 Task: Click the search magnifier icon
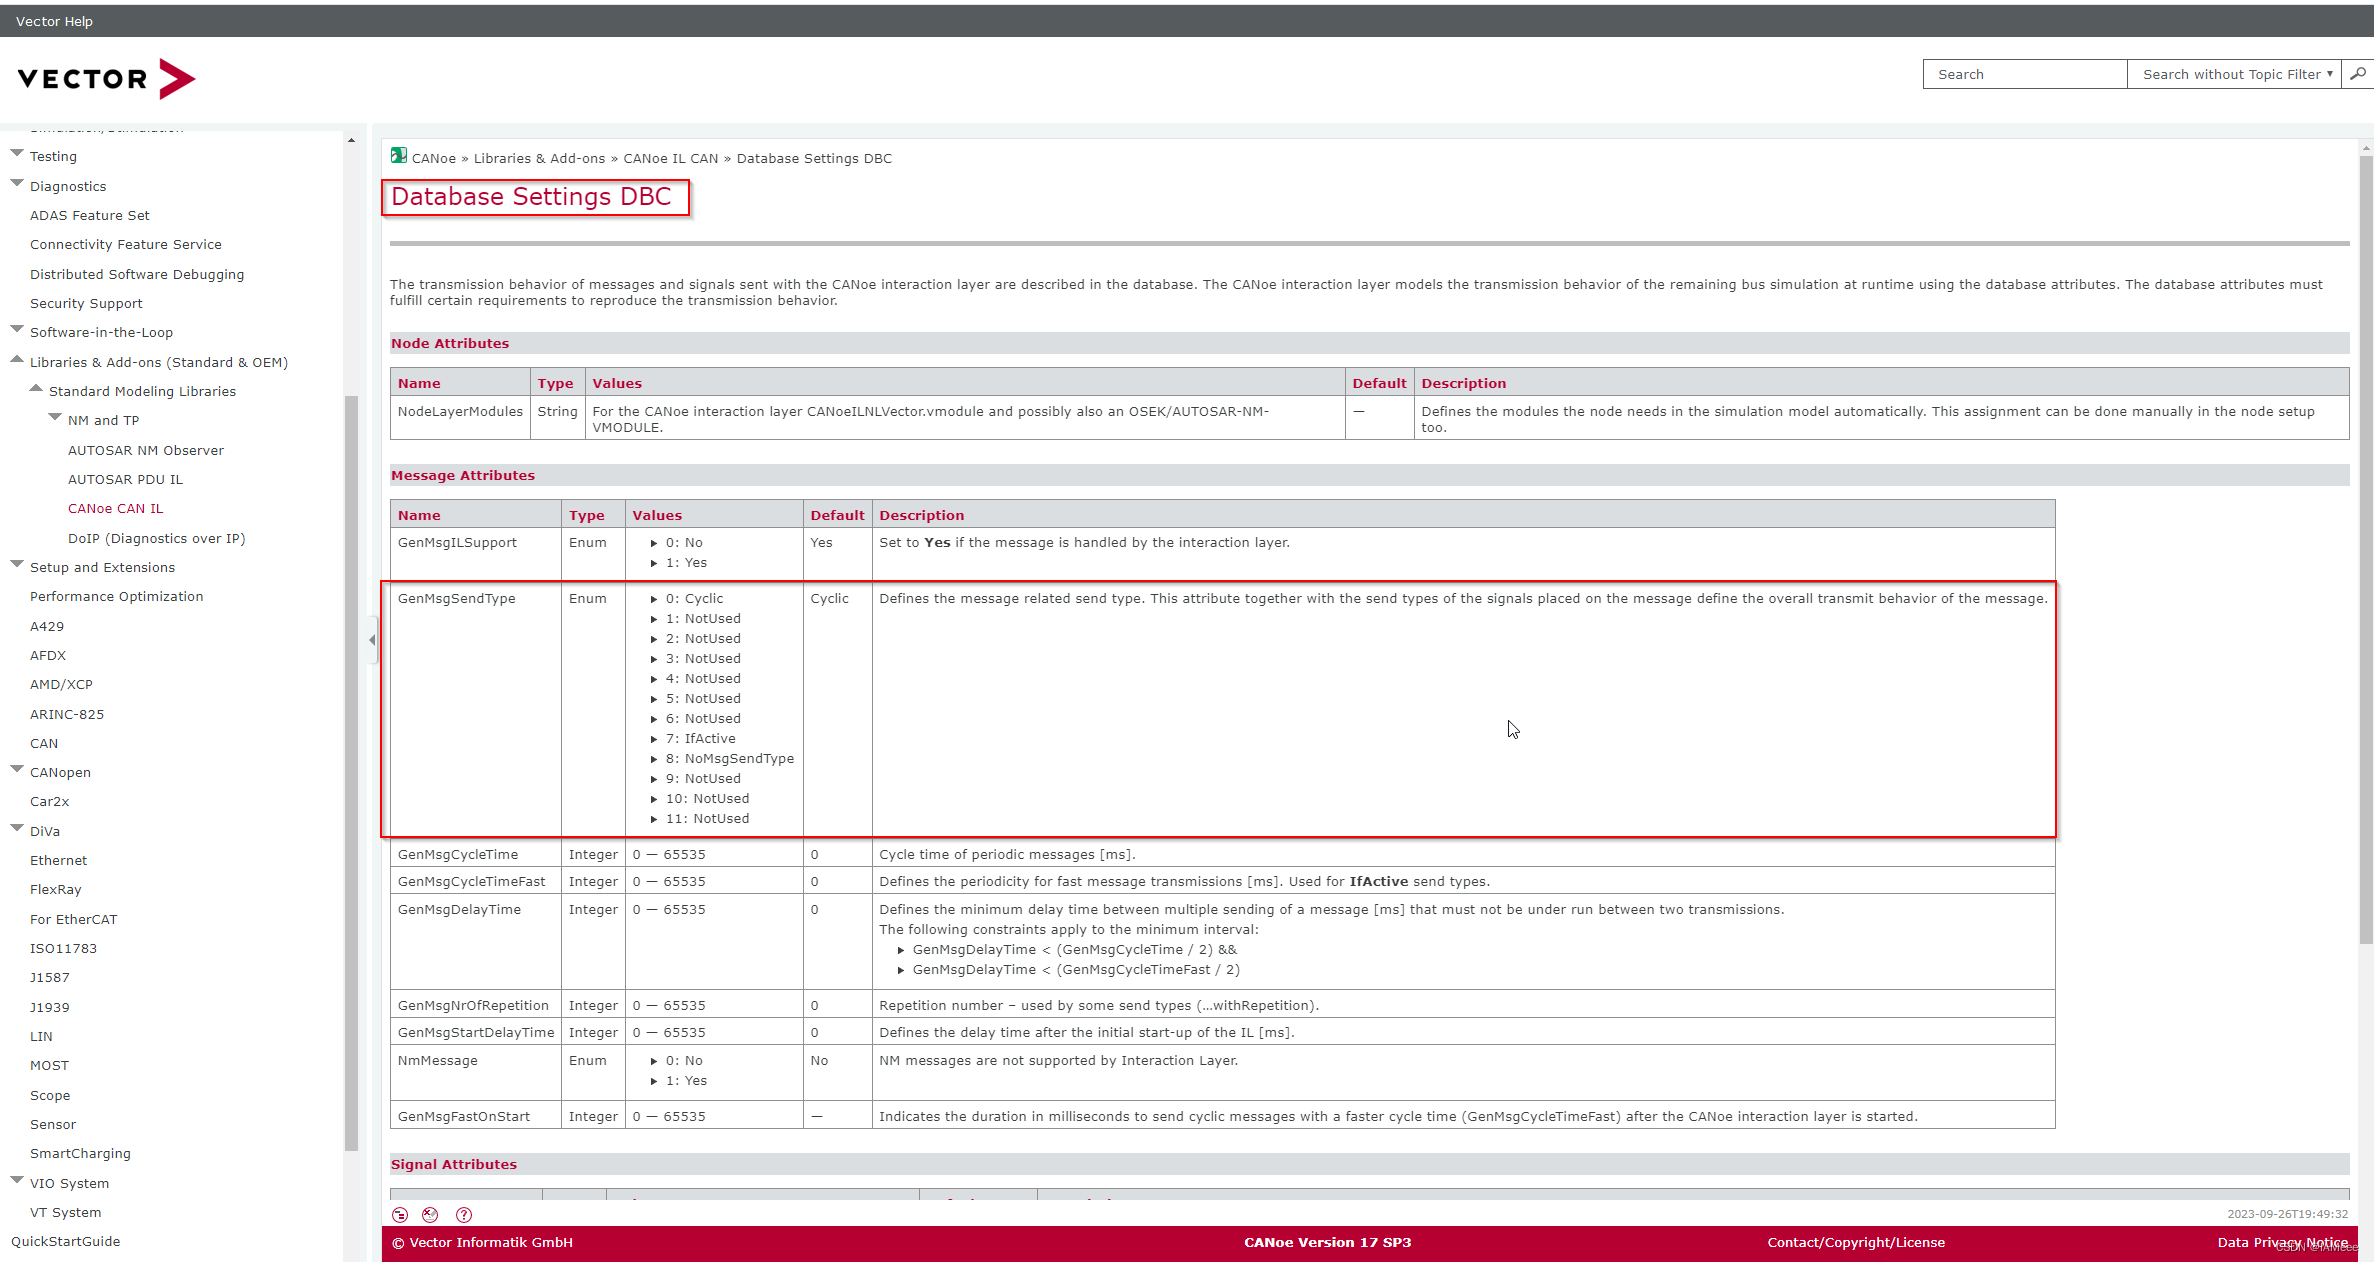[2357, 74]
